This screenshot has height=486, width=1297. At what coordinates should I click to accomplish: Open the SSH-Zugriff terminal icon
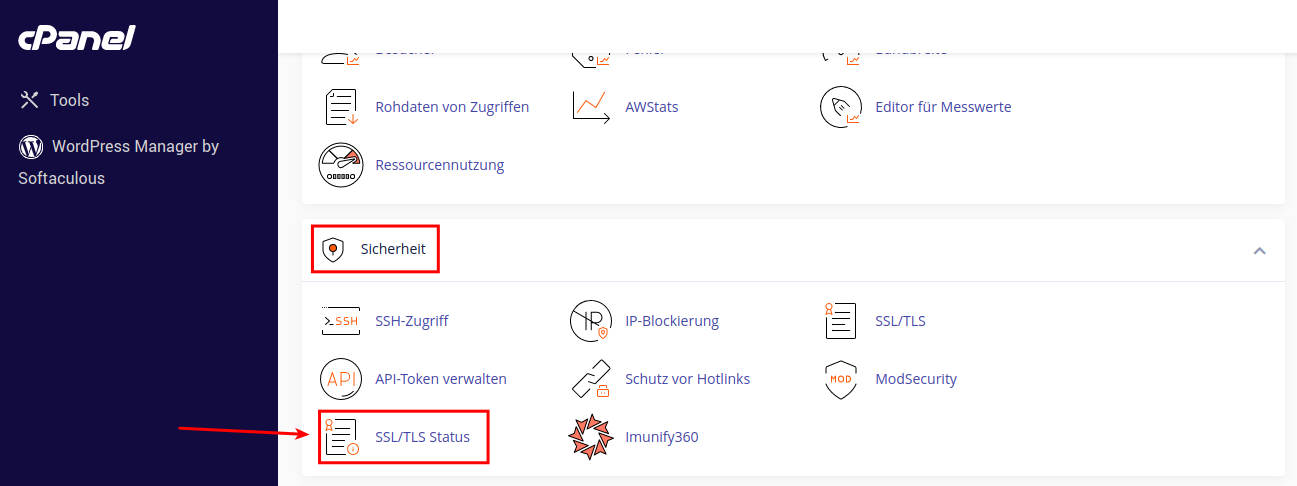tap(340, 321)
